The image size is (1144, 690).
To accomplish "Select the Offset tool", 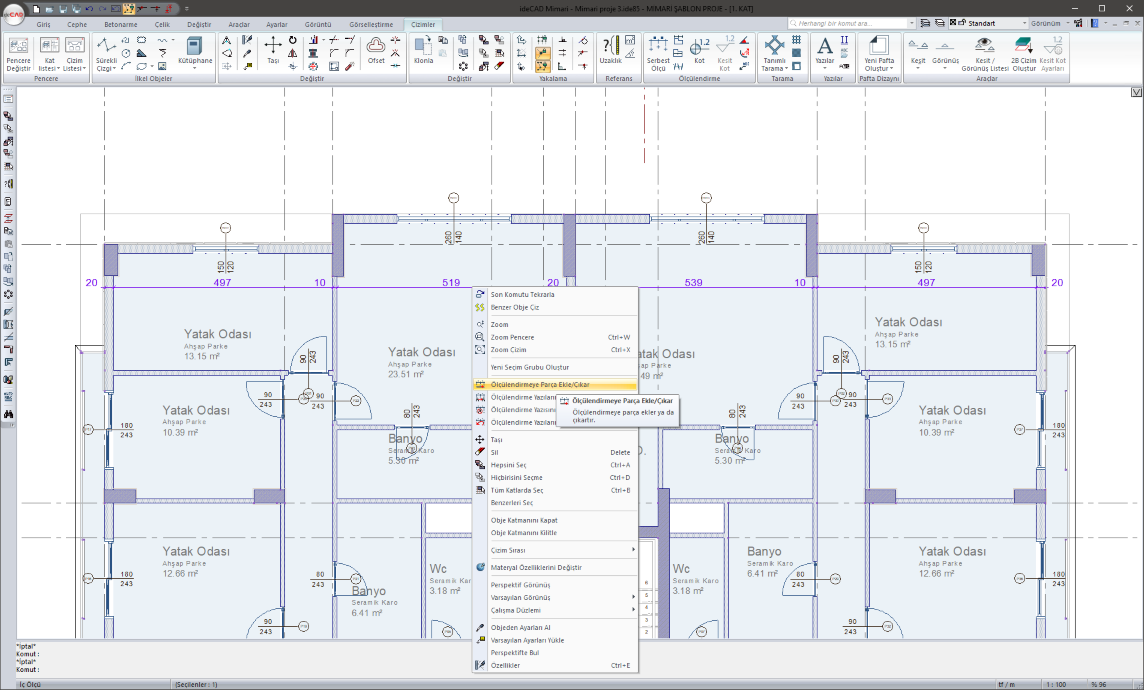I will (376, 50).
